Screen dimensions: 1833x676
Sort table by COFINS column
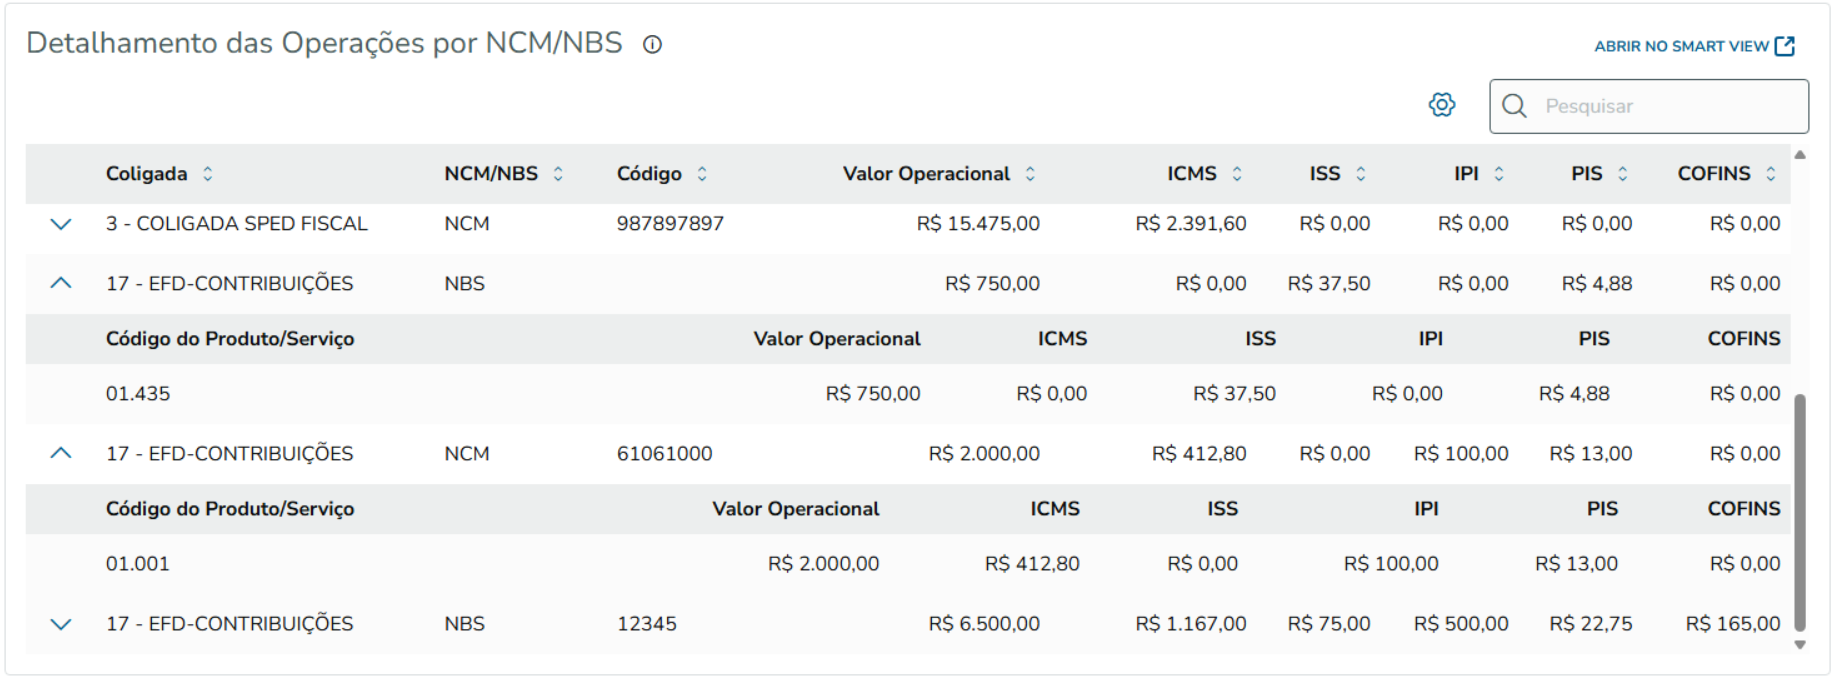click(1771, 174)
